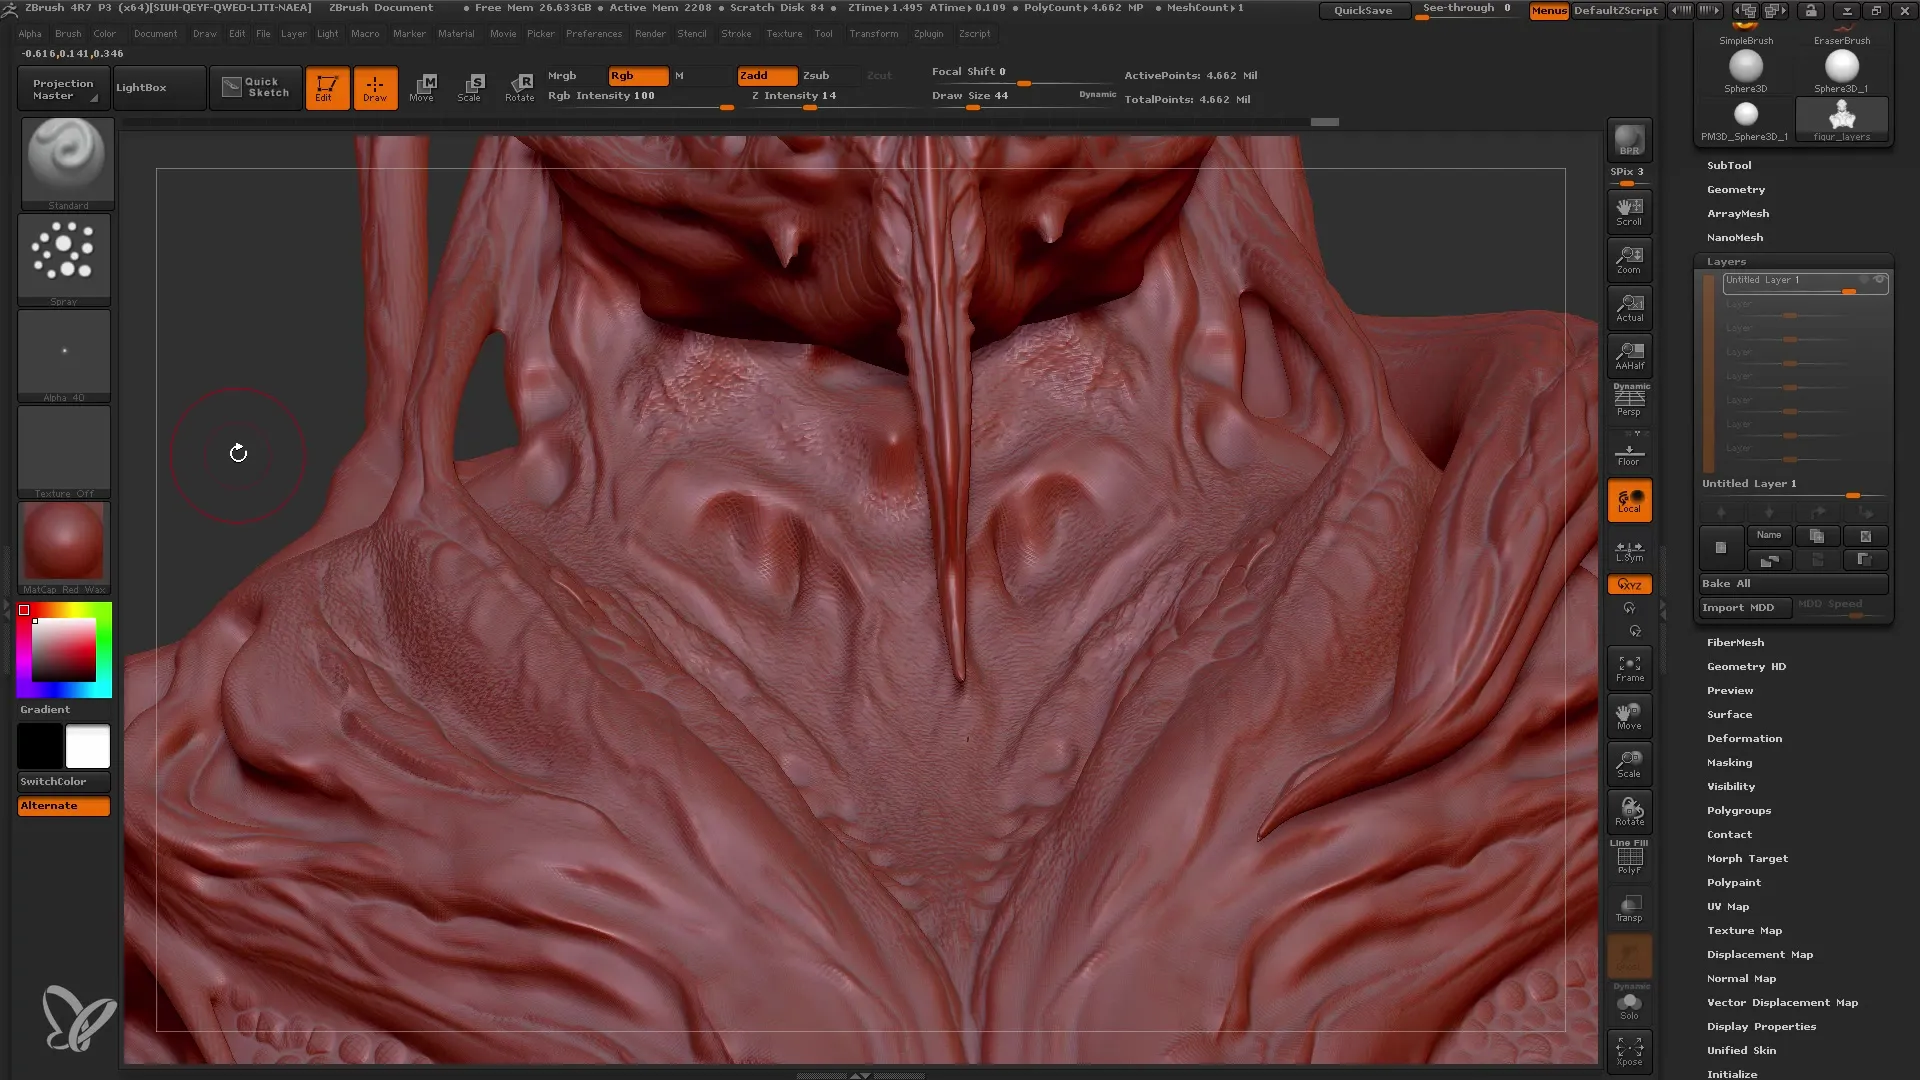This screenshot has height=1080, width=1920.
Task: Expand the Geometry section
Action: point(1734,189)
